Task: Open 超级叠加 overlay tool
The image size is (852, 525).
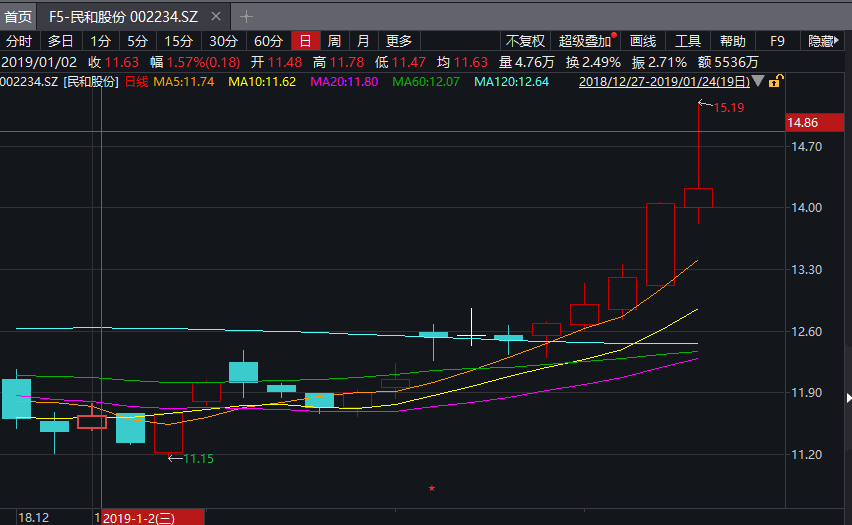Action: click(585, 41)
